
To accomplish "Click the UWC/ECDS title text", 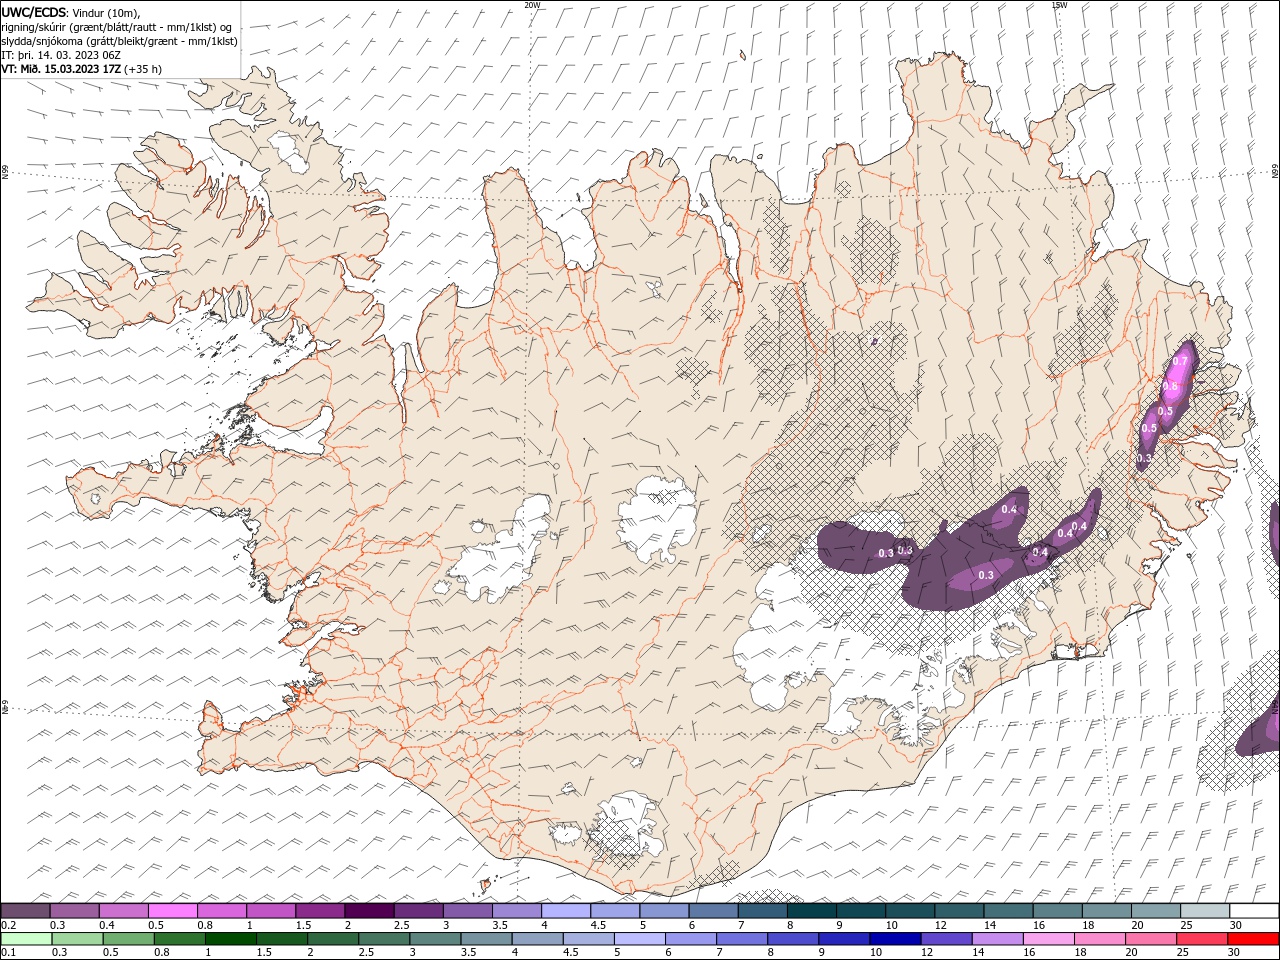I will click(x=34, y=11).
